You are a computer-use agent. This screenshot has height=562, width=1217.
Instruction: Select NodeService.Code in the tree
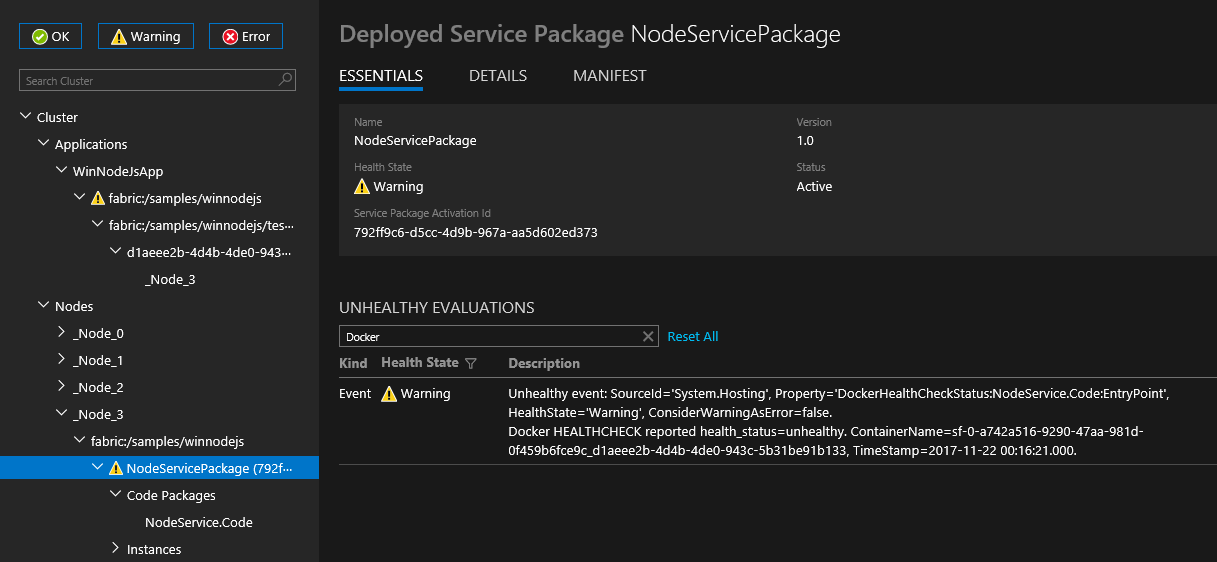198,522
